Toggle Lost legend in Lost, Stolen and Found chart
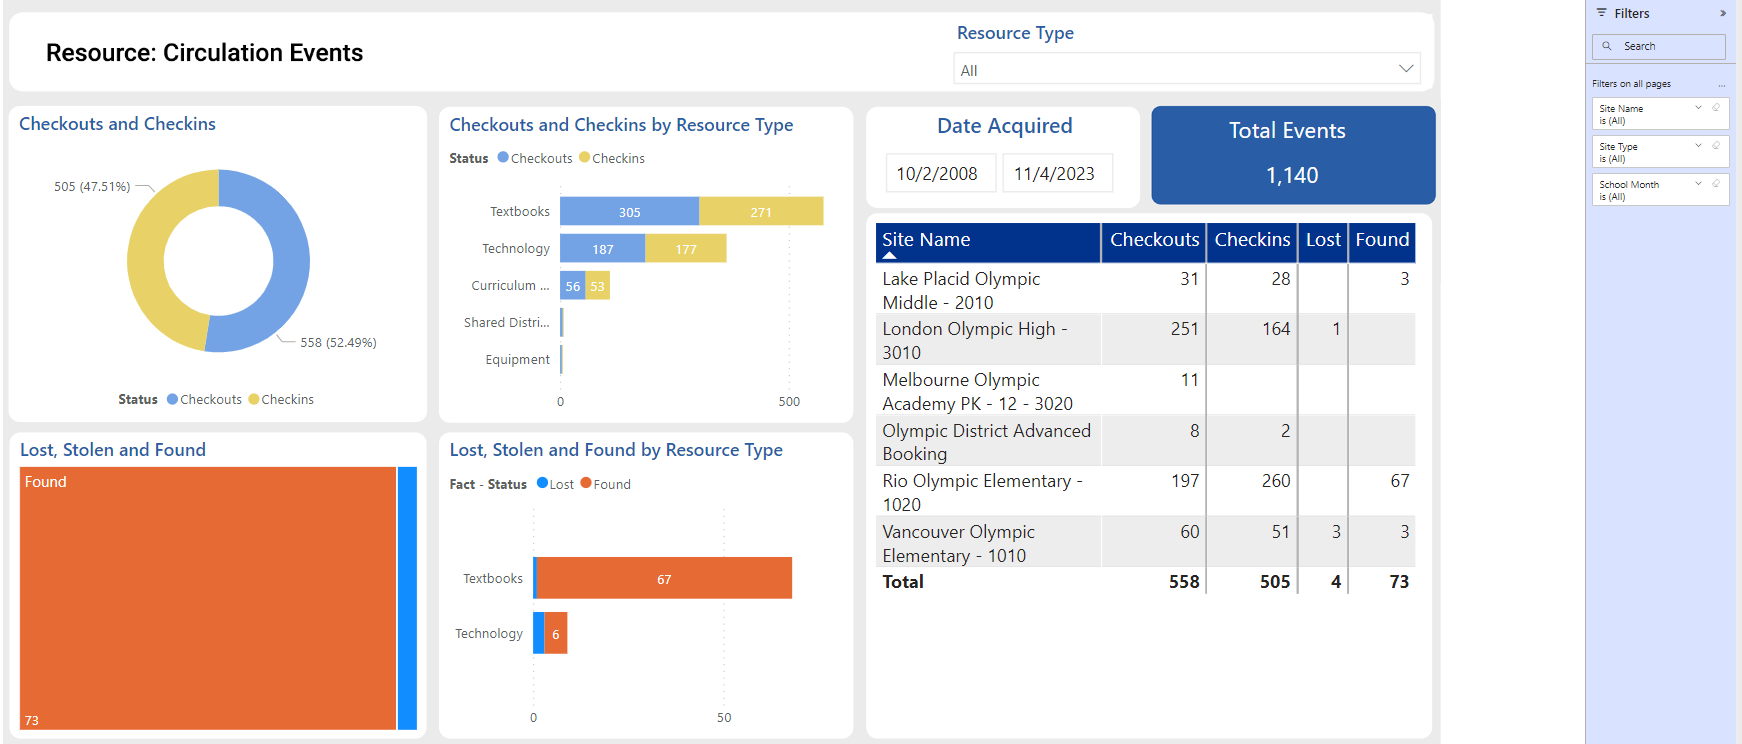Viewport: 1742px width, 744px height. (555, 485)
